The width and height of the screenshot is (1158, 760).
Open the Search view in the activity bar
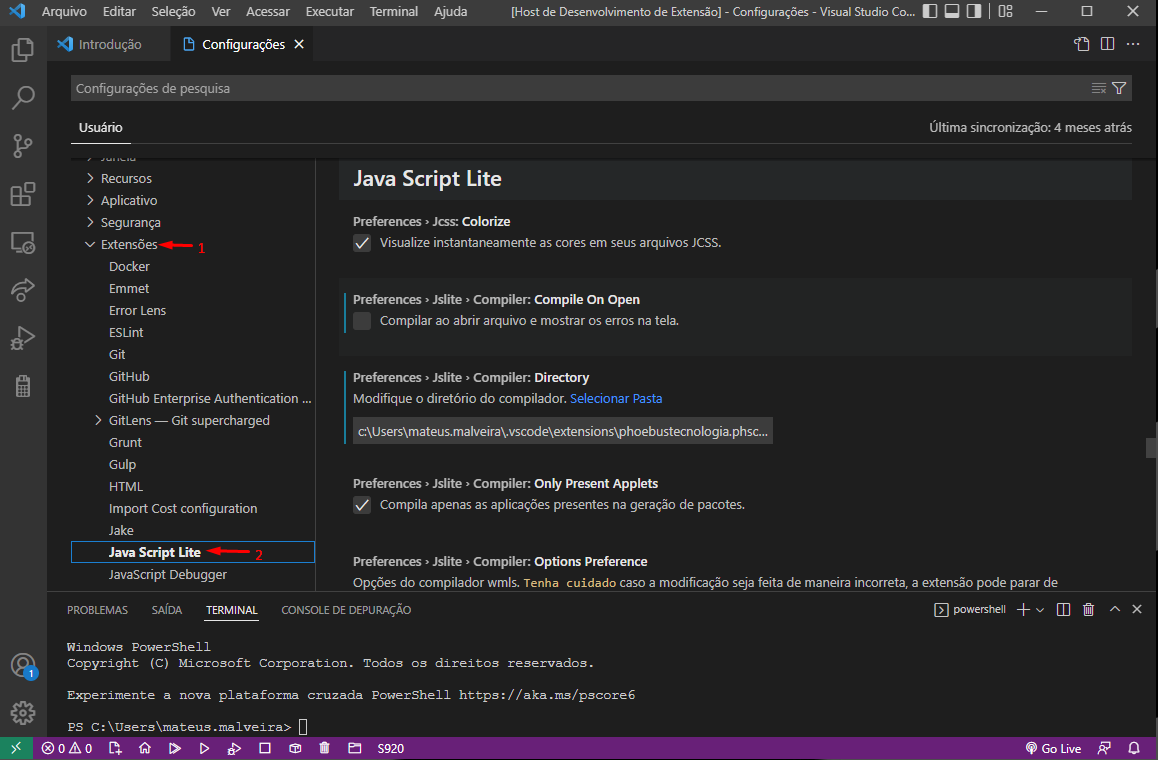click(22, 97)
